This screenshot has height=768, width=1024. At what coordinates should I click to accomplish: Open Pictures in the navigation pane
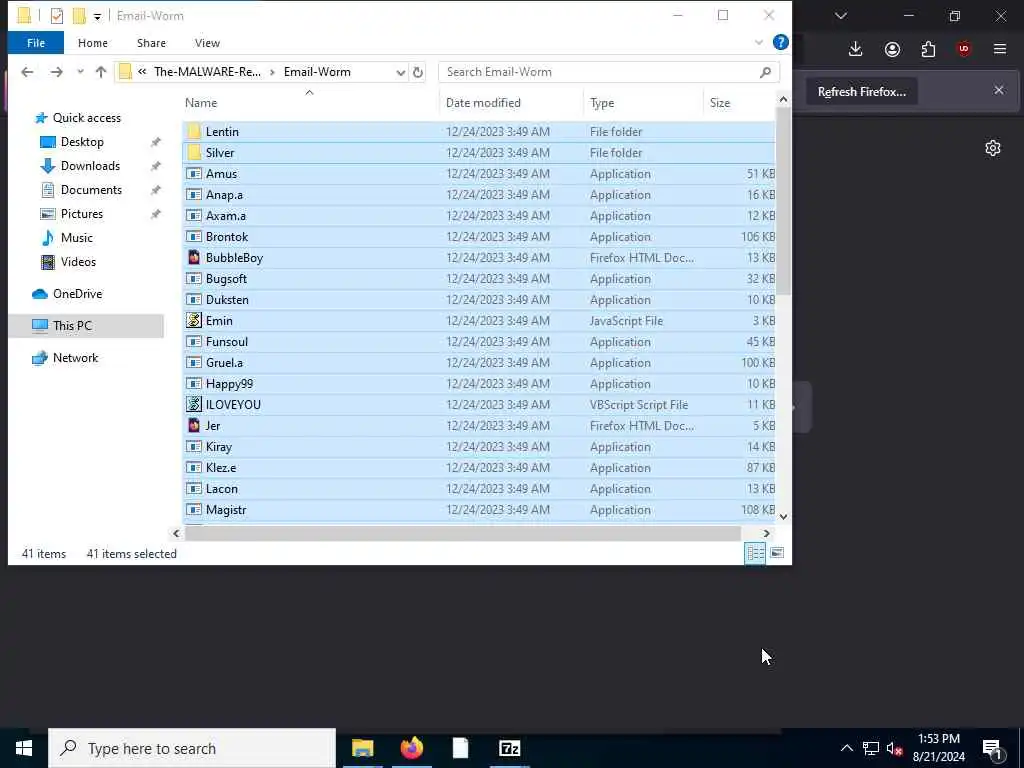click(82, 214)
